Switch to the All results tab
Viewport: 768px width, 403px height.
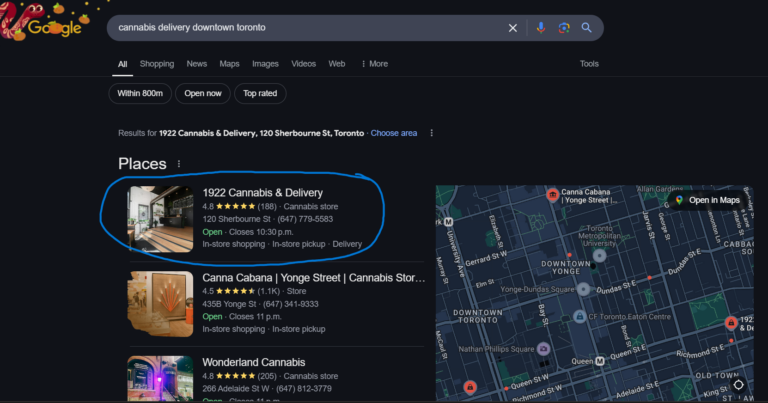pos(122,64)
